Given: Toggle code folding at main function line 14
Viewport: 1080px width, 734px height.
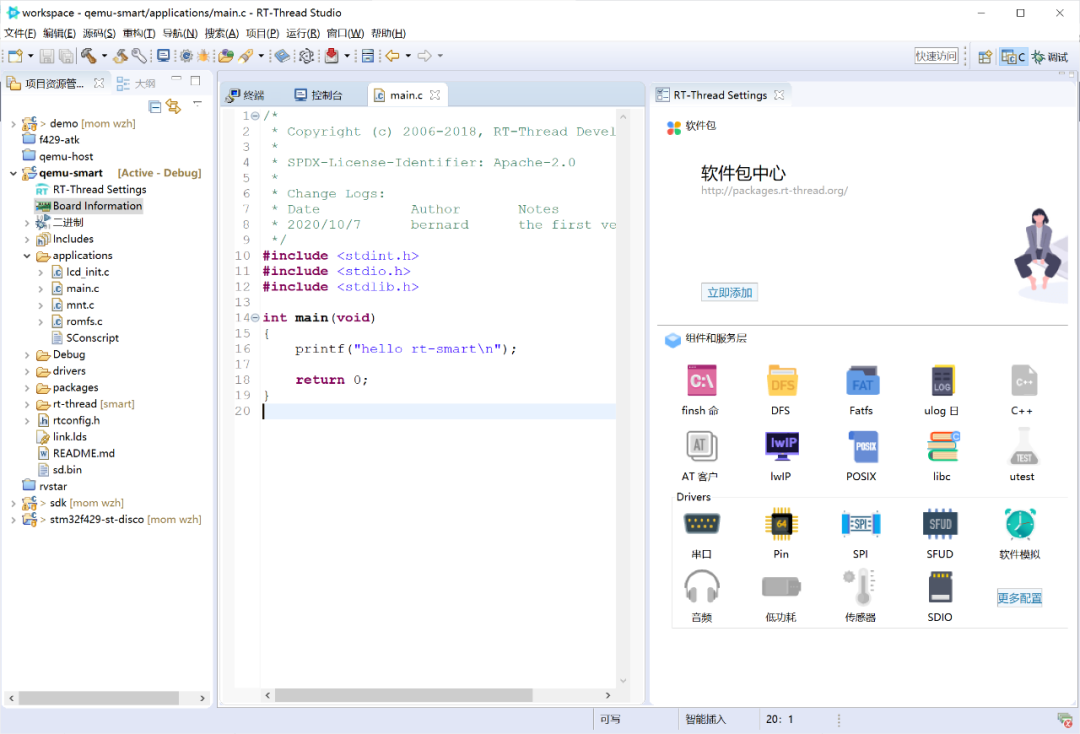Looking at the screenshot, I should point(256,317).
